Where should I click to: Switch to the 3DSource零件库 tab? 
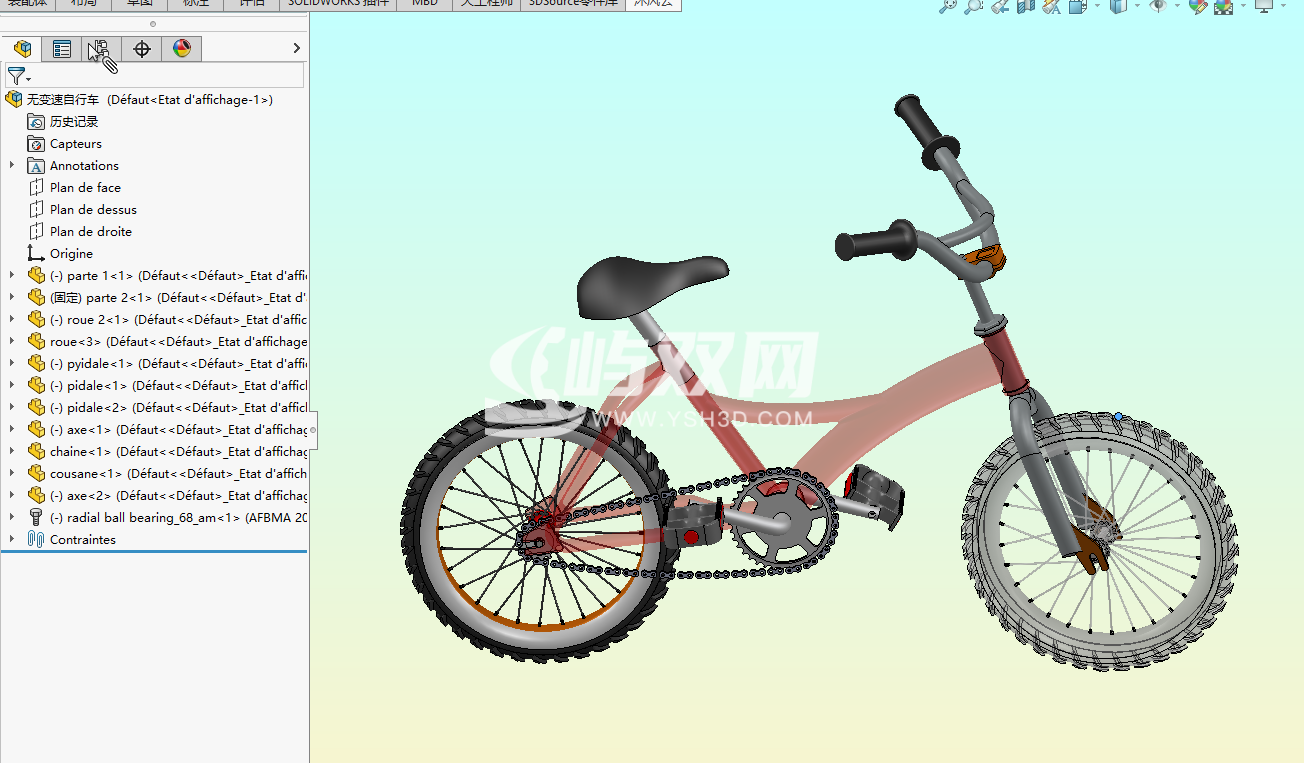click(574, 4)
